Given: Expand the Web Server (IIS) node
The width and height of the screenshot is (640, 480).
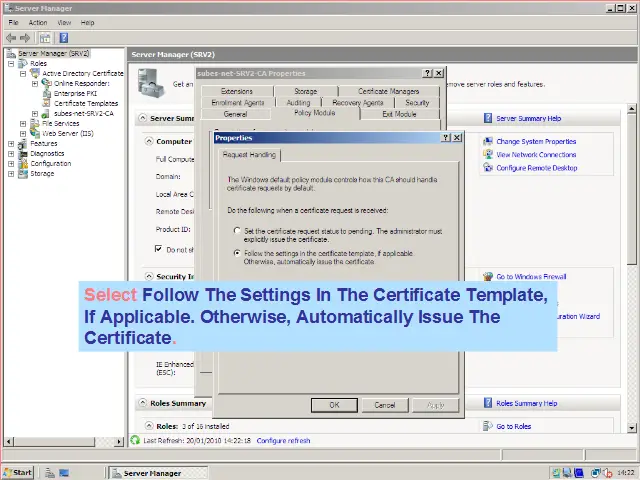Looking at the screenshot, I should (23, 134).
